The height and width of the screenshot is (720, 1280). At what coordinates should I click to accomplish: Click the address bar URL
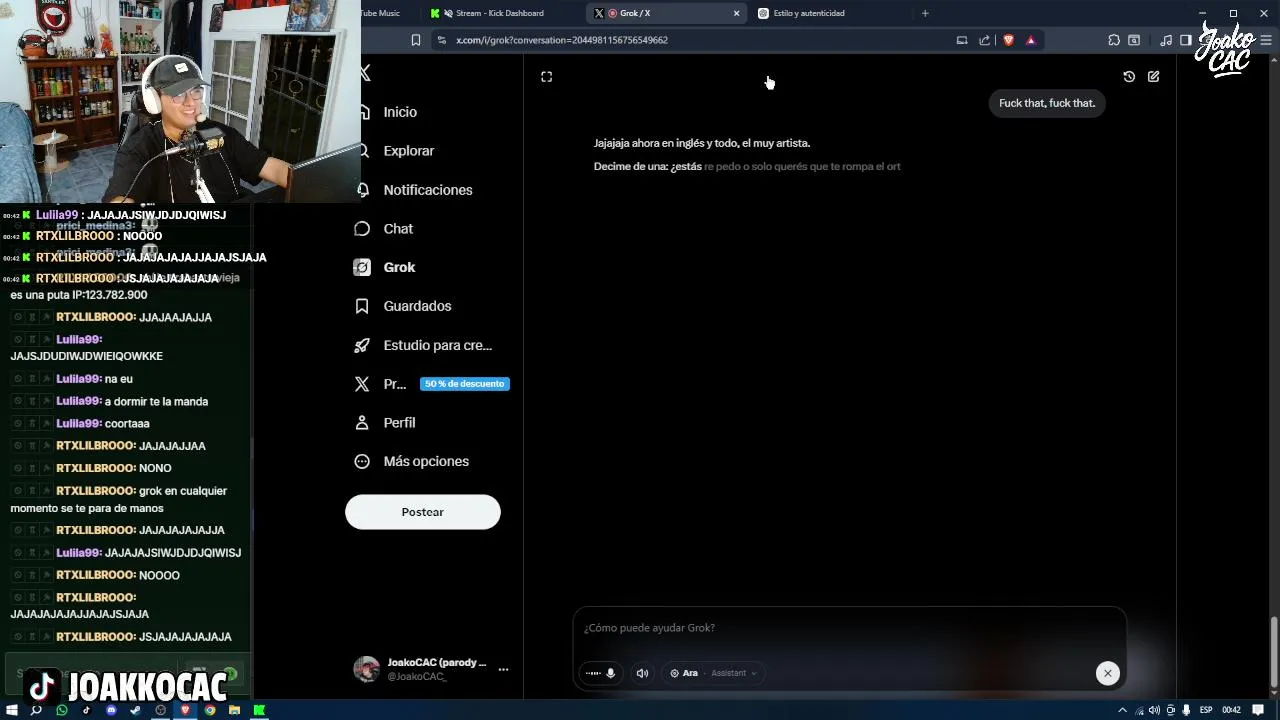coord(562,40)
